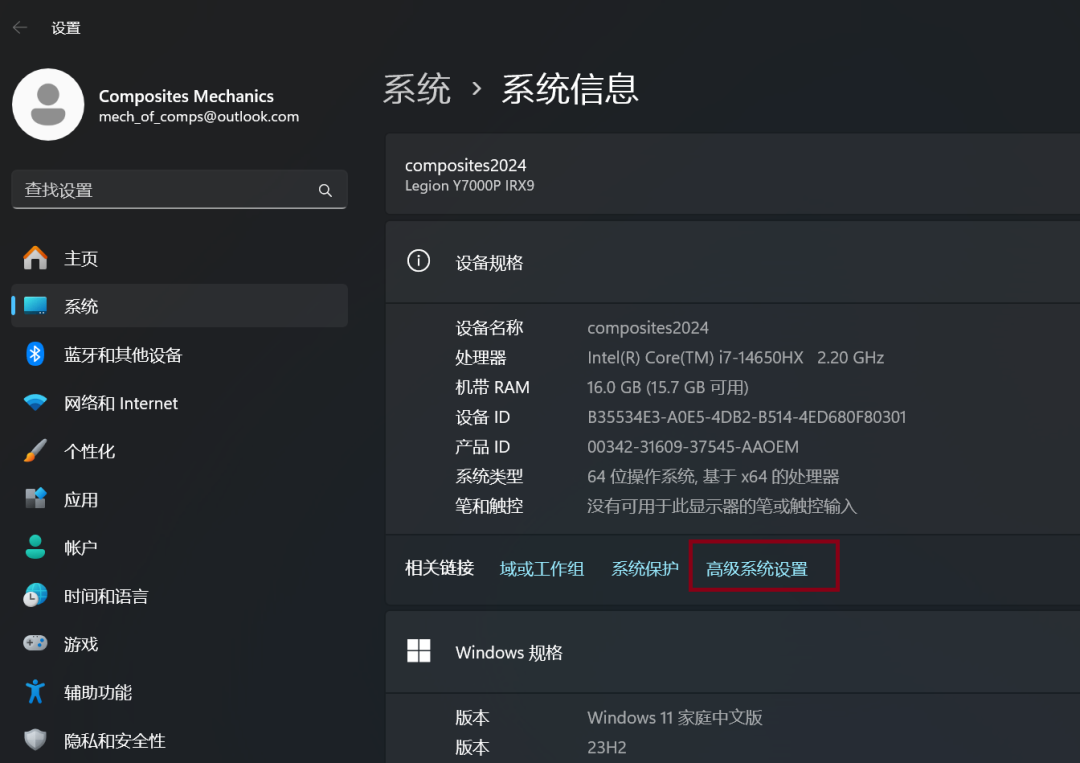Click the 辅助功能 accessibility icon
The height and width of the screenshot is (763, 1080).
[37, 692]
